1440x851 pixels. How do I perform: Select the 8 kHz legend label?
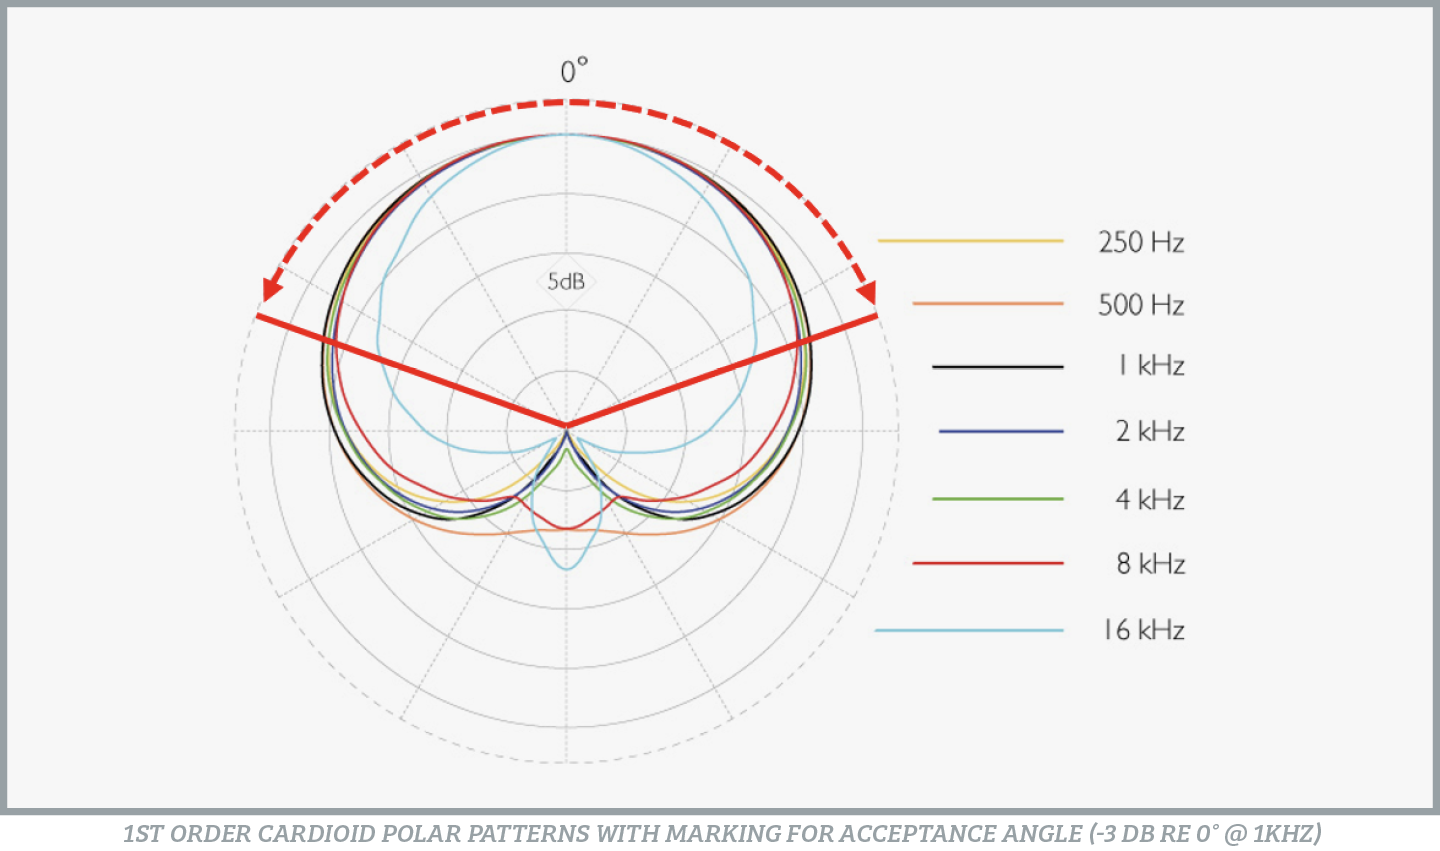click(x=1151, y=564)
